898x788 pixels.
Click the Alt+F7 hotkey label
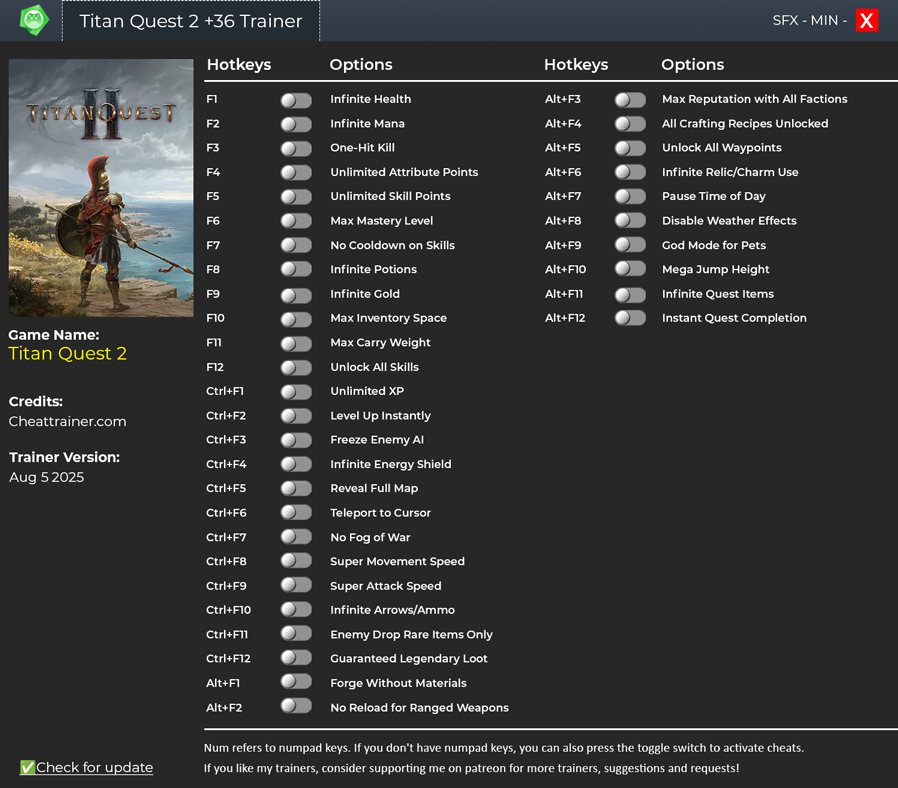tap(563, 196)
